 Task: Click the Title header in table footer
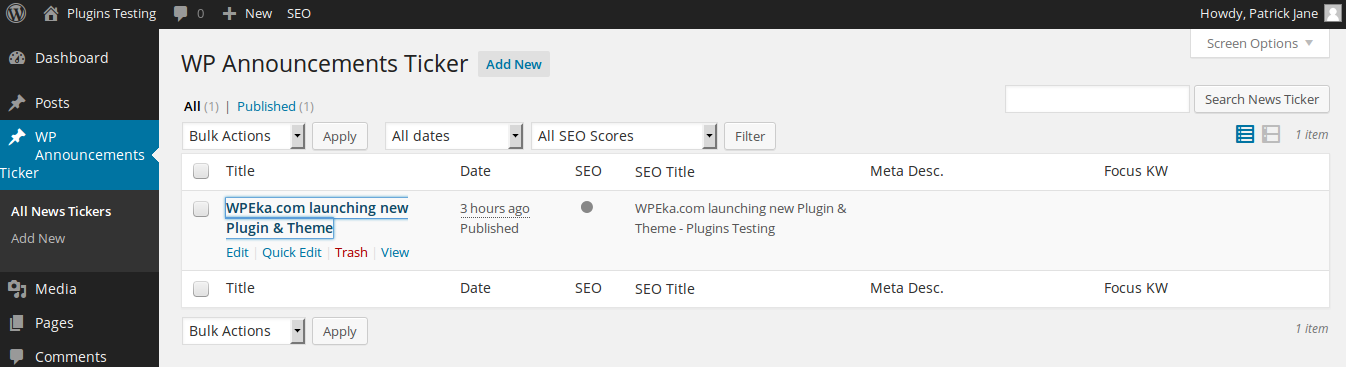[x=240, y=288]
